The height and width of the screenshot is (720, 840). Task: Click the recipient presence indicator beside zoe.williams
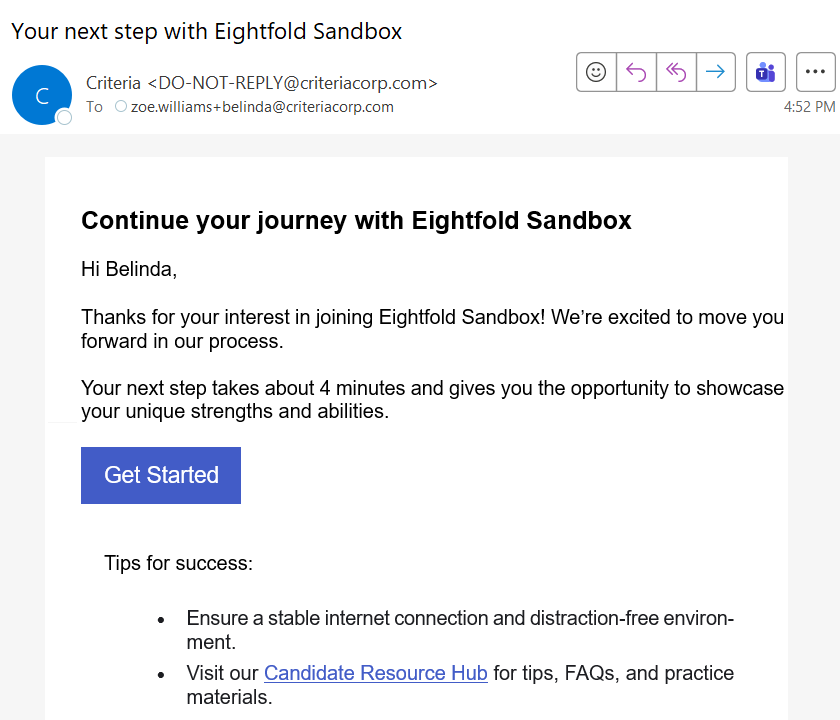(x=121, y=106)
